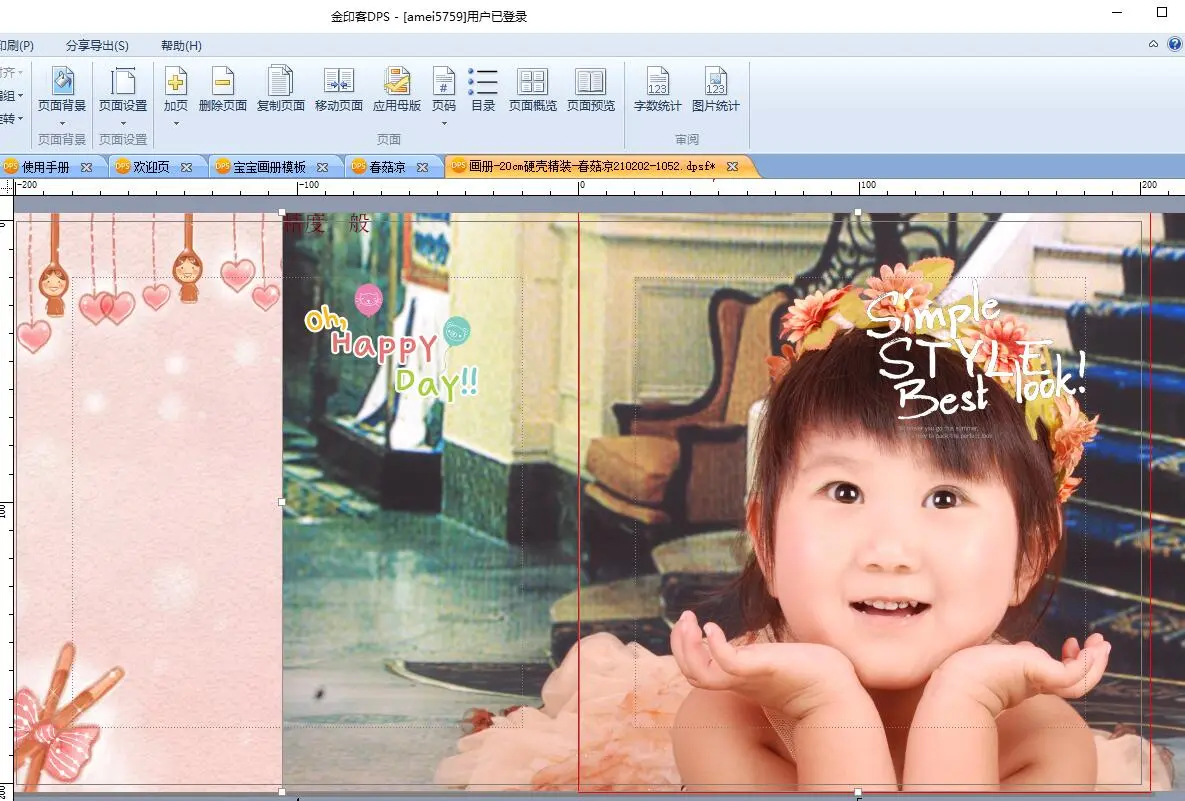Switch to the 欢迎页 tab
This screenshot has height=801, width=1185.
point(150,167)
